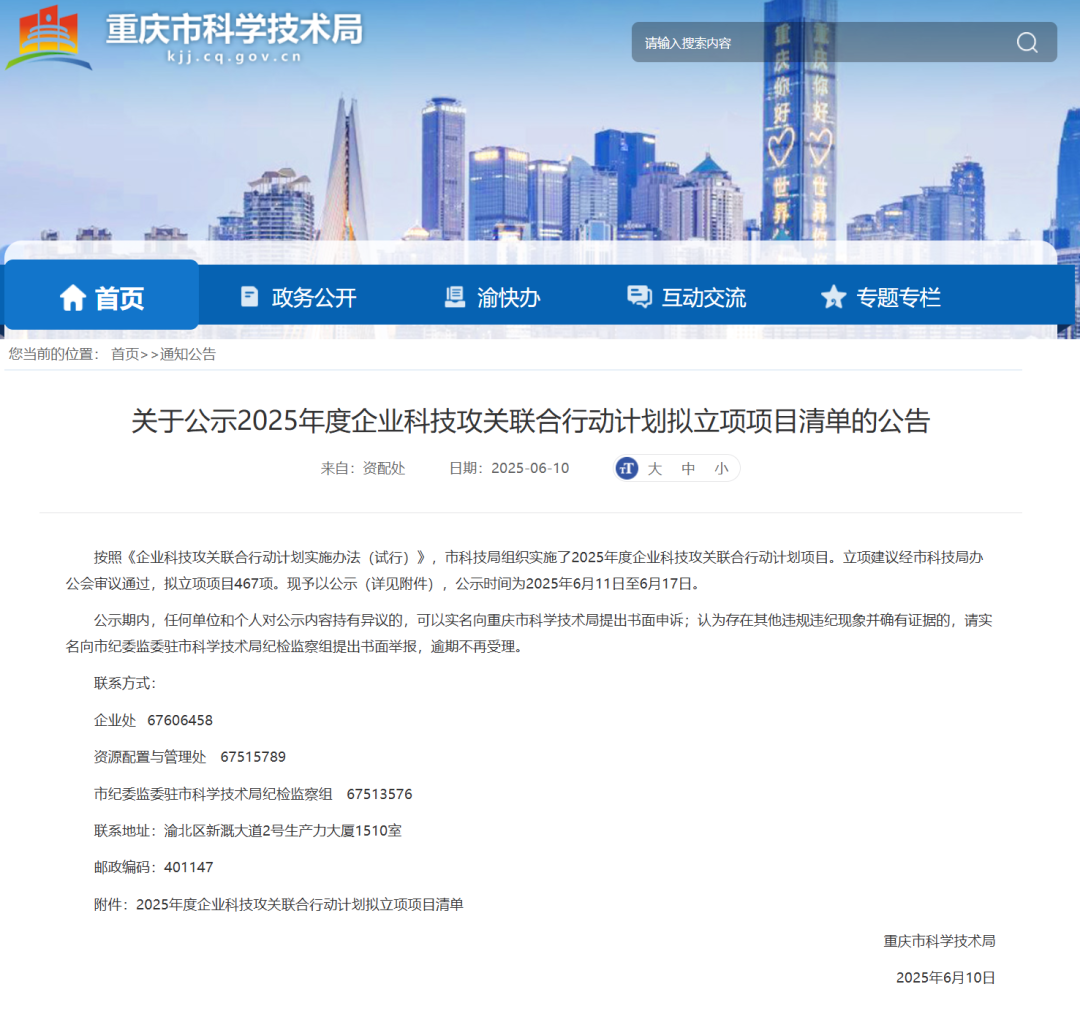Open the 通知公告 breadcrumb link
1080x1033 pixels.
pos(188,354)
